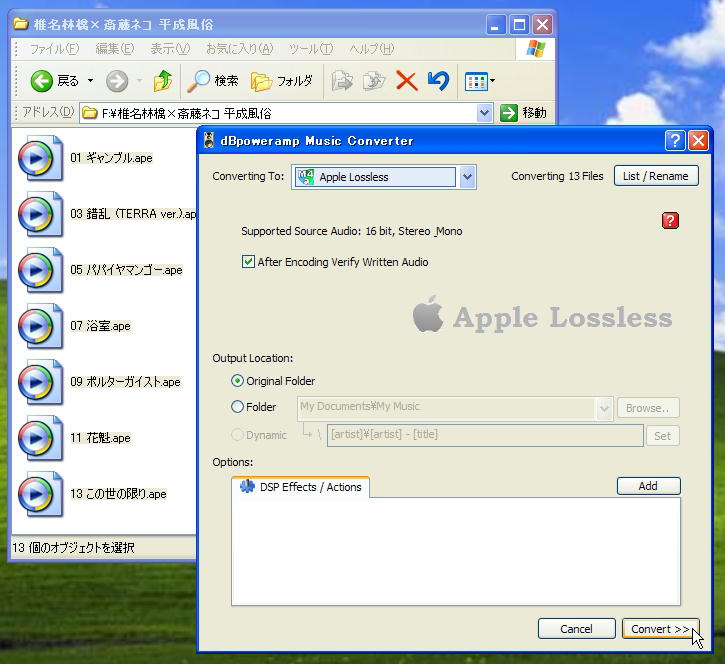Click the file icon for 03 錯乱 (TERRA ver.)
725x664 pixels.
click(41, 214)
